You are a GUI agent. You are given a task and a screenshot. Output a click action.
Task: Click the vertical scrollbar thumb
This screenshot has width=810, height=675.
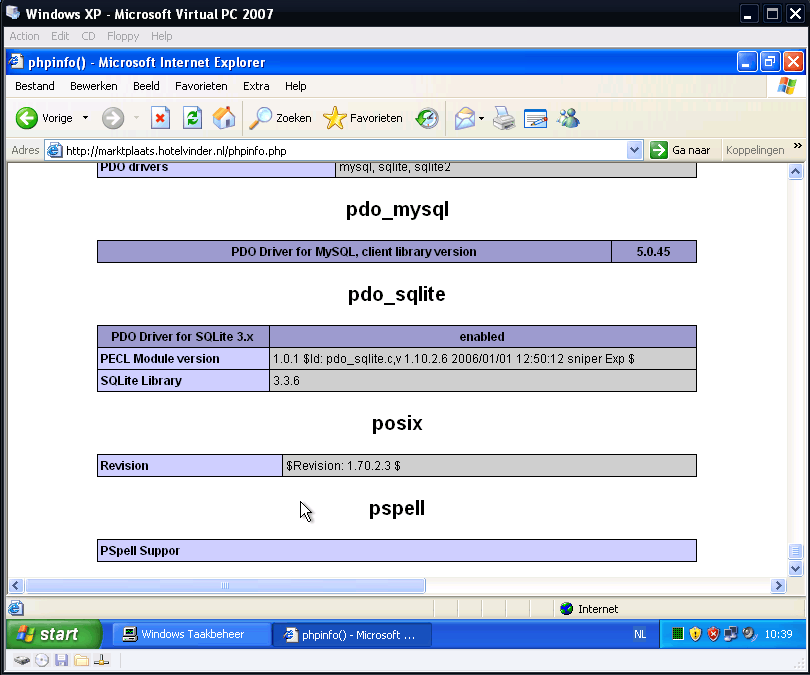[796, 551]
